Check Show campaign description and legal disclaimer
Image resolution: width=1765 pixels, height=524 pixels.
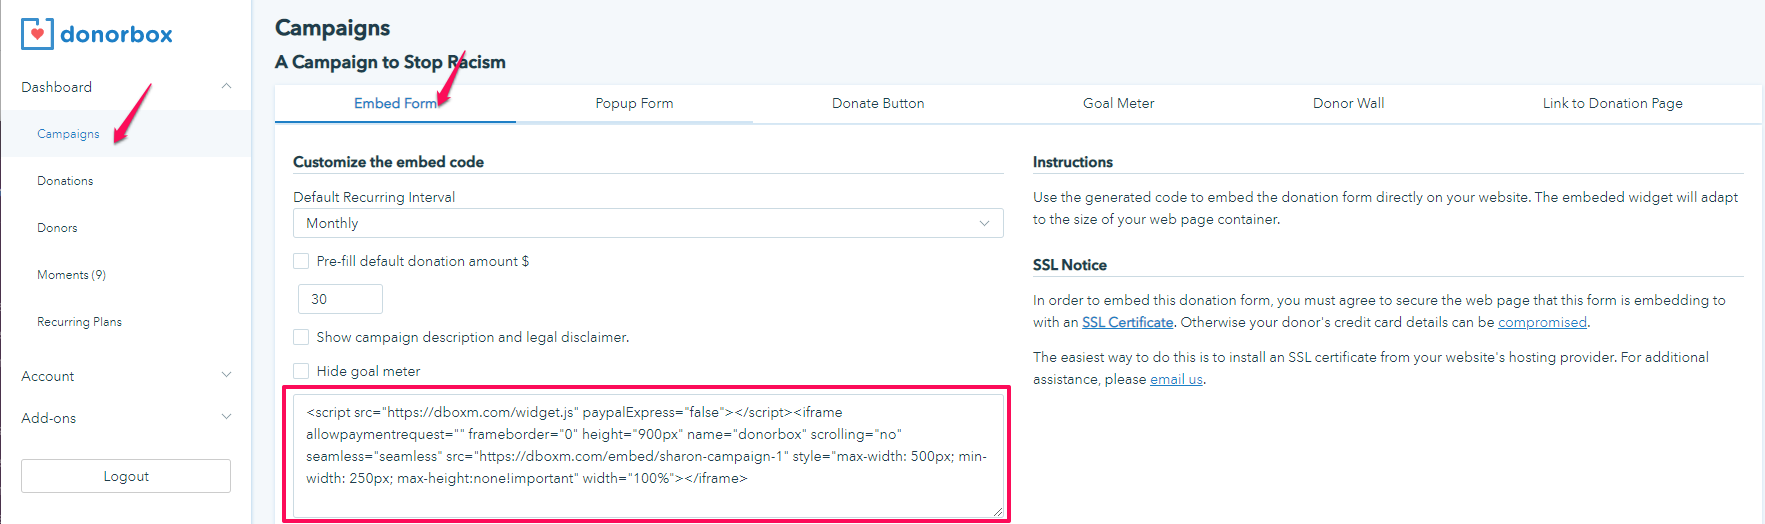pyautogui.click(x=301, y=337)
